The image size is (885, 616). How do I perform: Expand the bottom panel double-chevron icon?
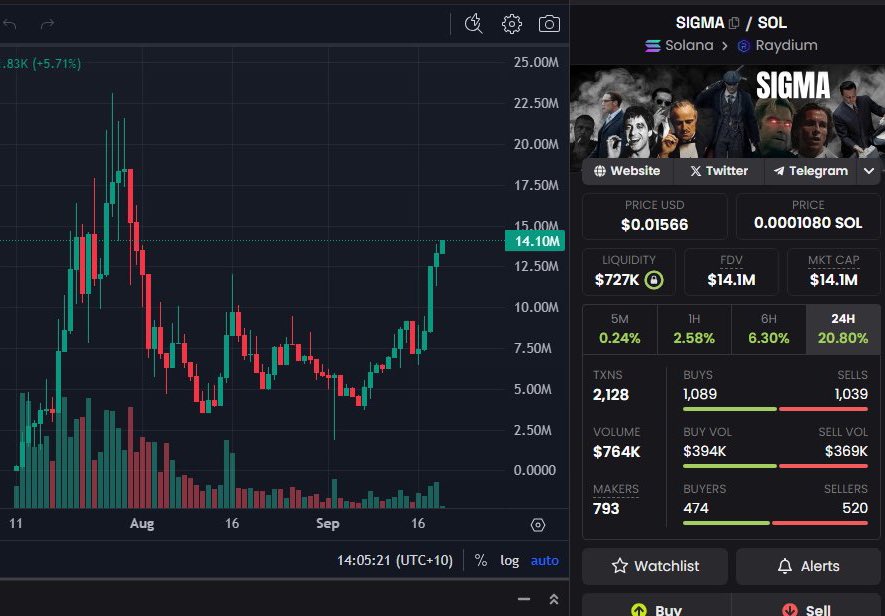point(554,599)
